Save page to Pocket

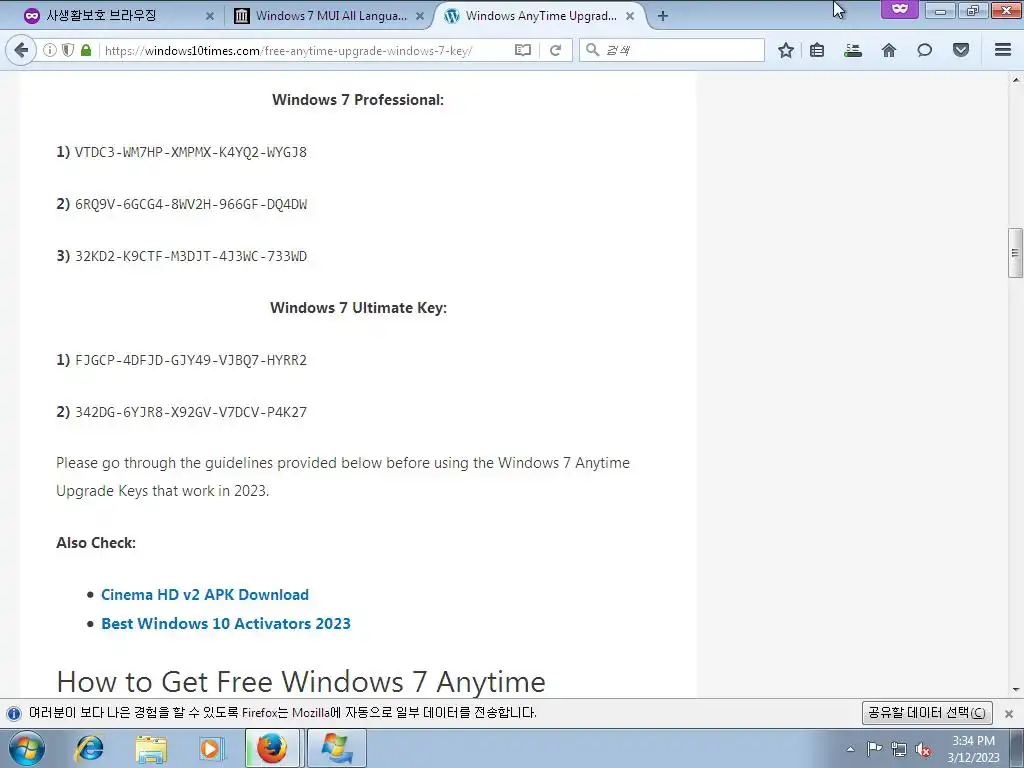click(961, 50)
